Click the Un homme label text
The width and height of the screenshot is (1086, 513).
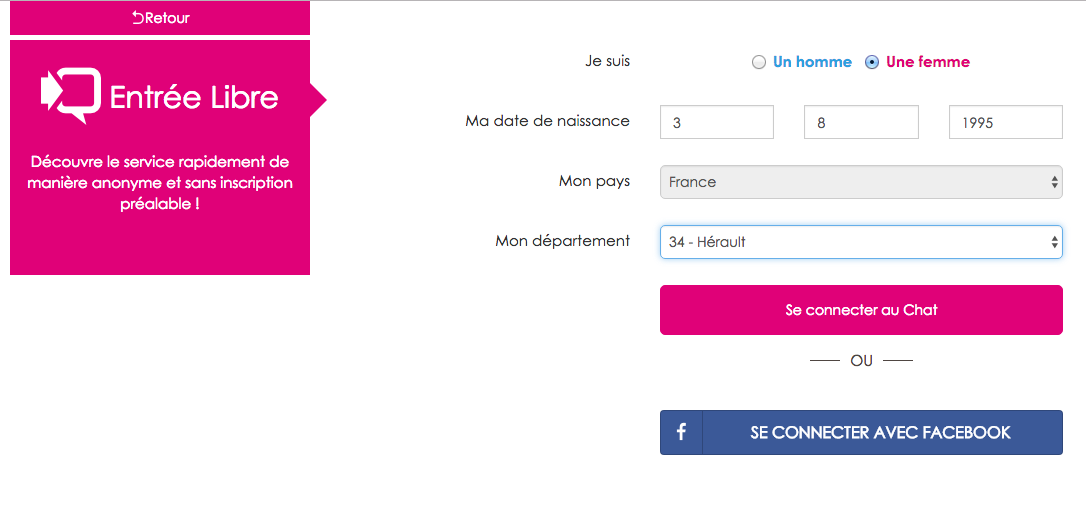point(812,62)
